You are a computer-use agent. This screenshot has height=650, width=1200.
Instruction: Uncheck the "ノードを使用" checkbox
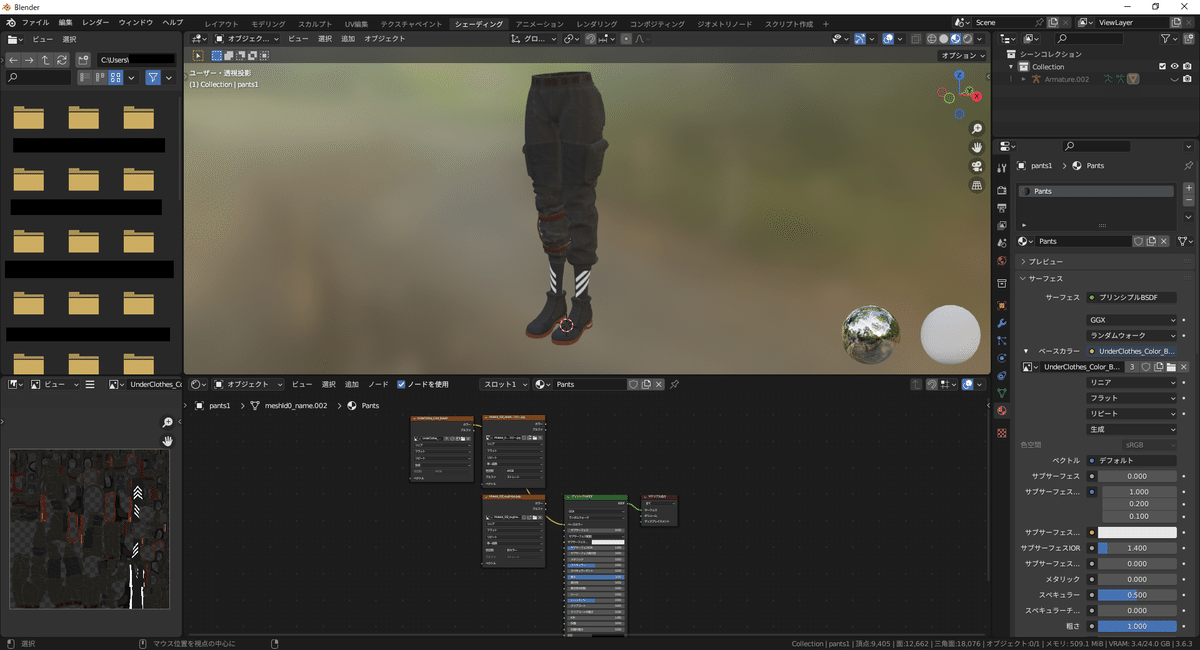[401, 384]
